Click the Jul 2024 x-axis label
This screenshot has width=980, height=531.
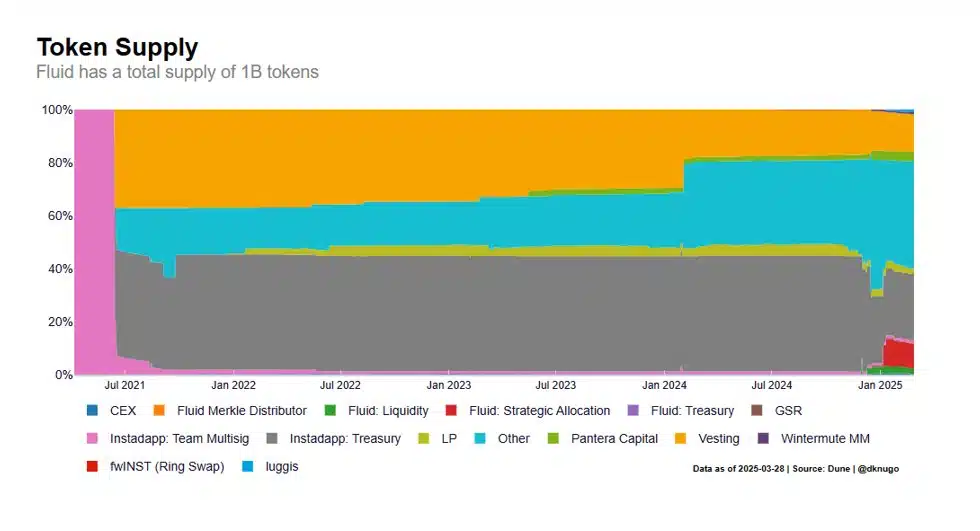point(771,385)
